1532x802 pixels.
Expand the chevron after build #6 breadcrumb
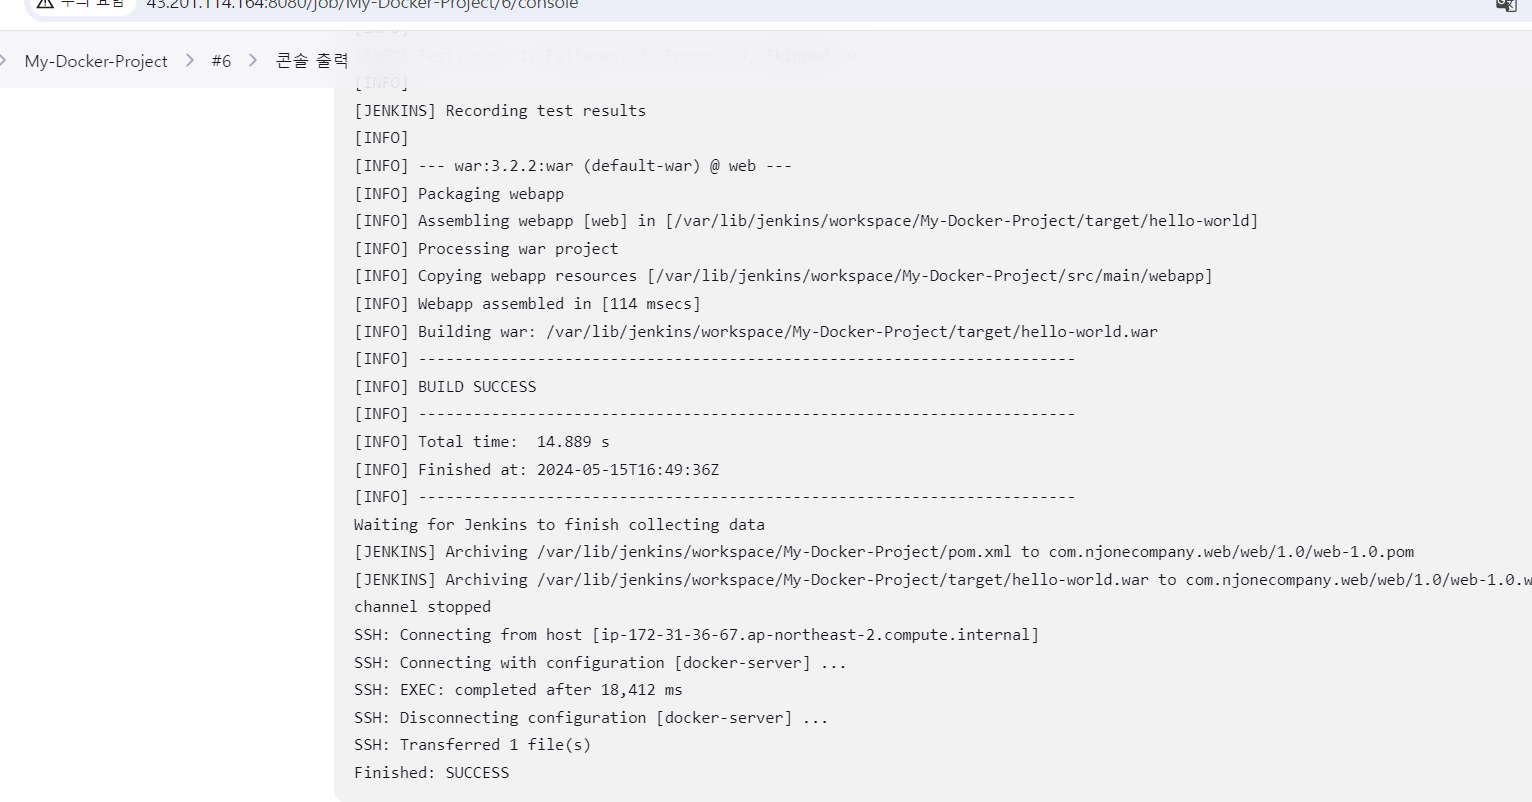click(253, 61)
